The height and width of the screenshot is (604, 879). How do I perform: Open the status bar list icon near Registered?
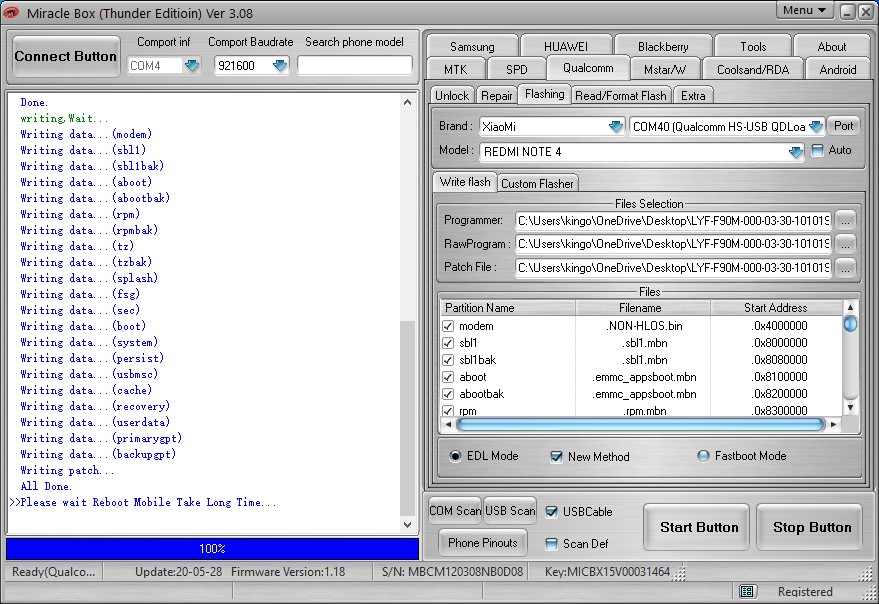click(x=746, y=591)
